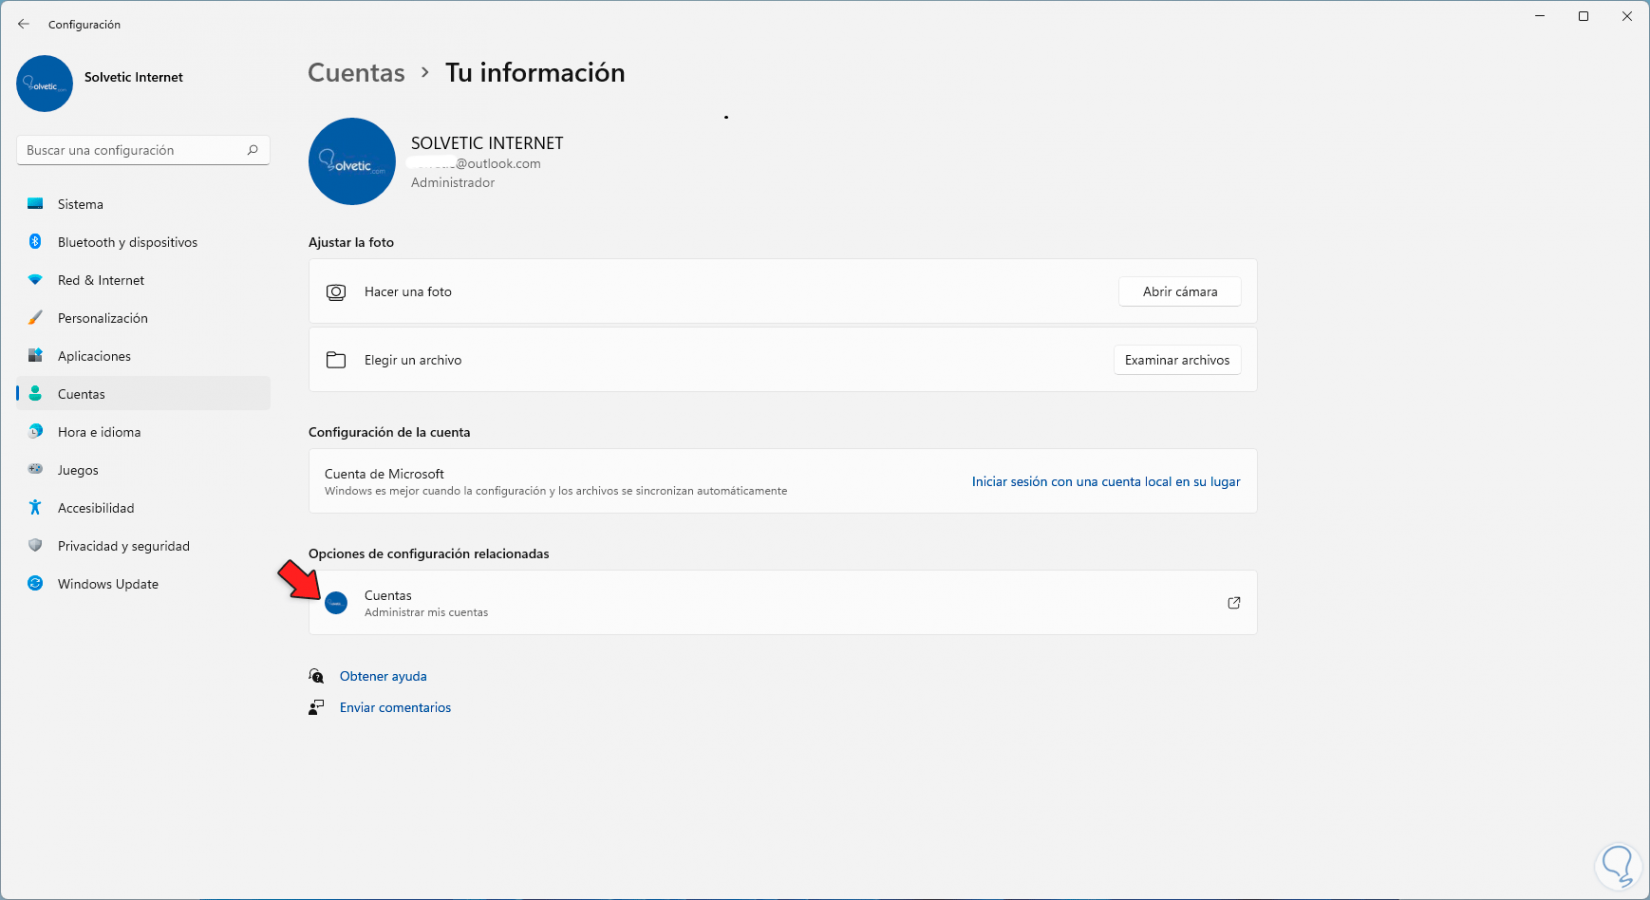1650x900 pixels.
Task: Click the Personalización paintbrush icon
Action: [x=35, y=318]
